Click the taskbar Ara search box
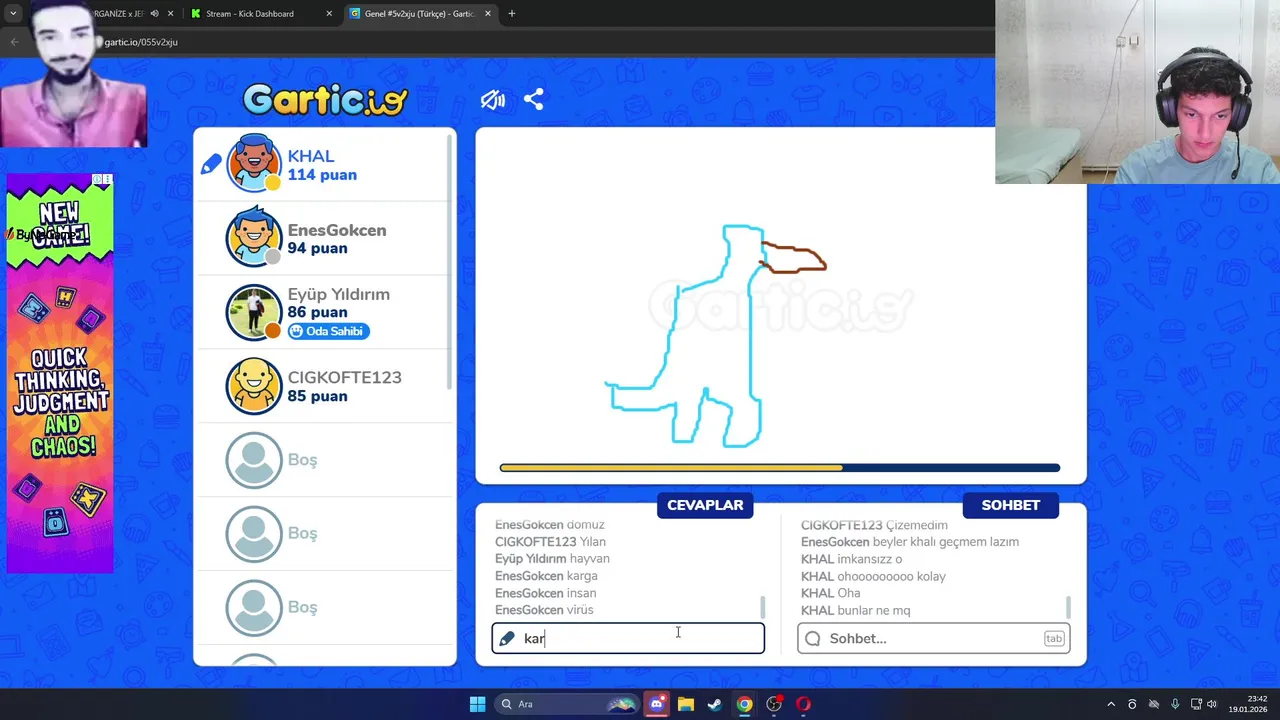This screenshot has width=1280, height=720. pos(567,704)
